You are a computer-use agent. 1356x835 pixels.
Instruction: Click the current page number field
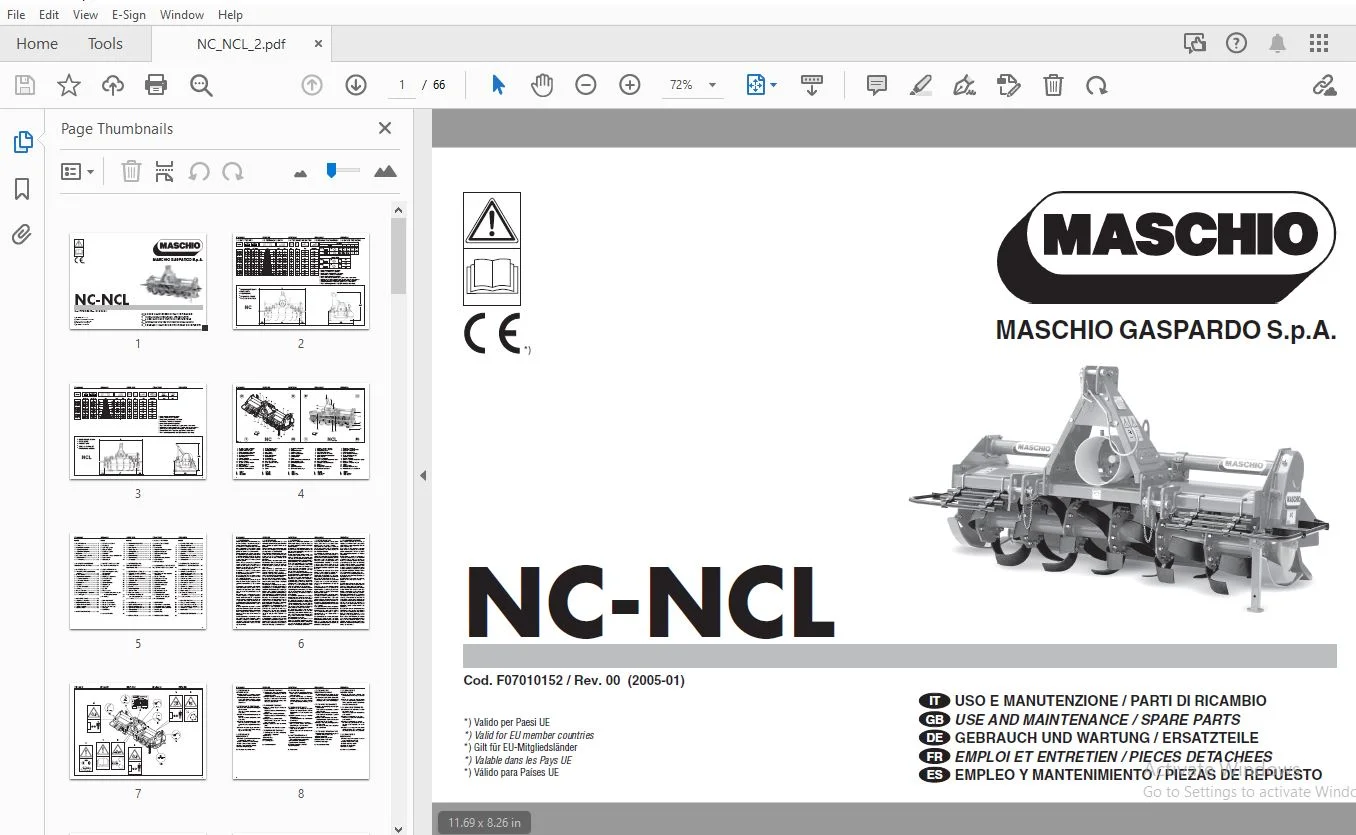tap(402, 86)
